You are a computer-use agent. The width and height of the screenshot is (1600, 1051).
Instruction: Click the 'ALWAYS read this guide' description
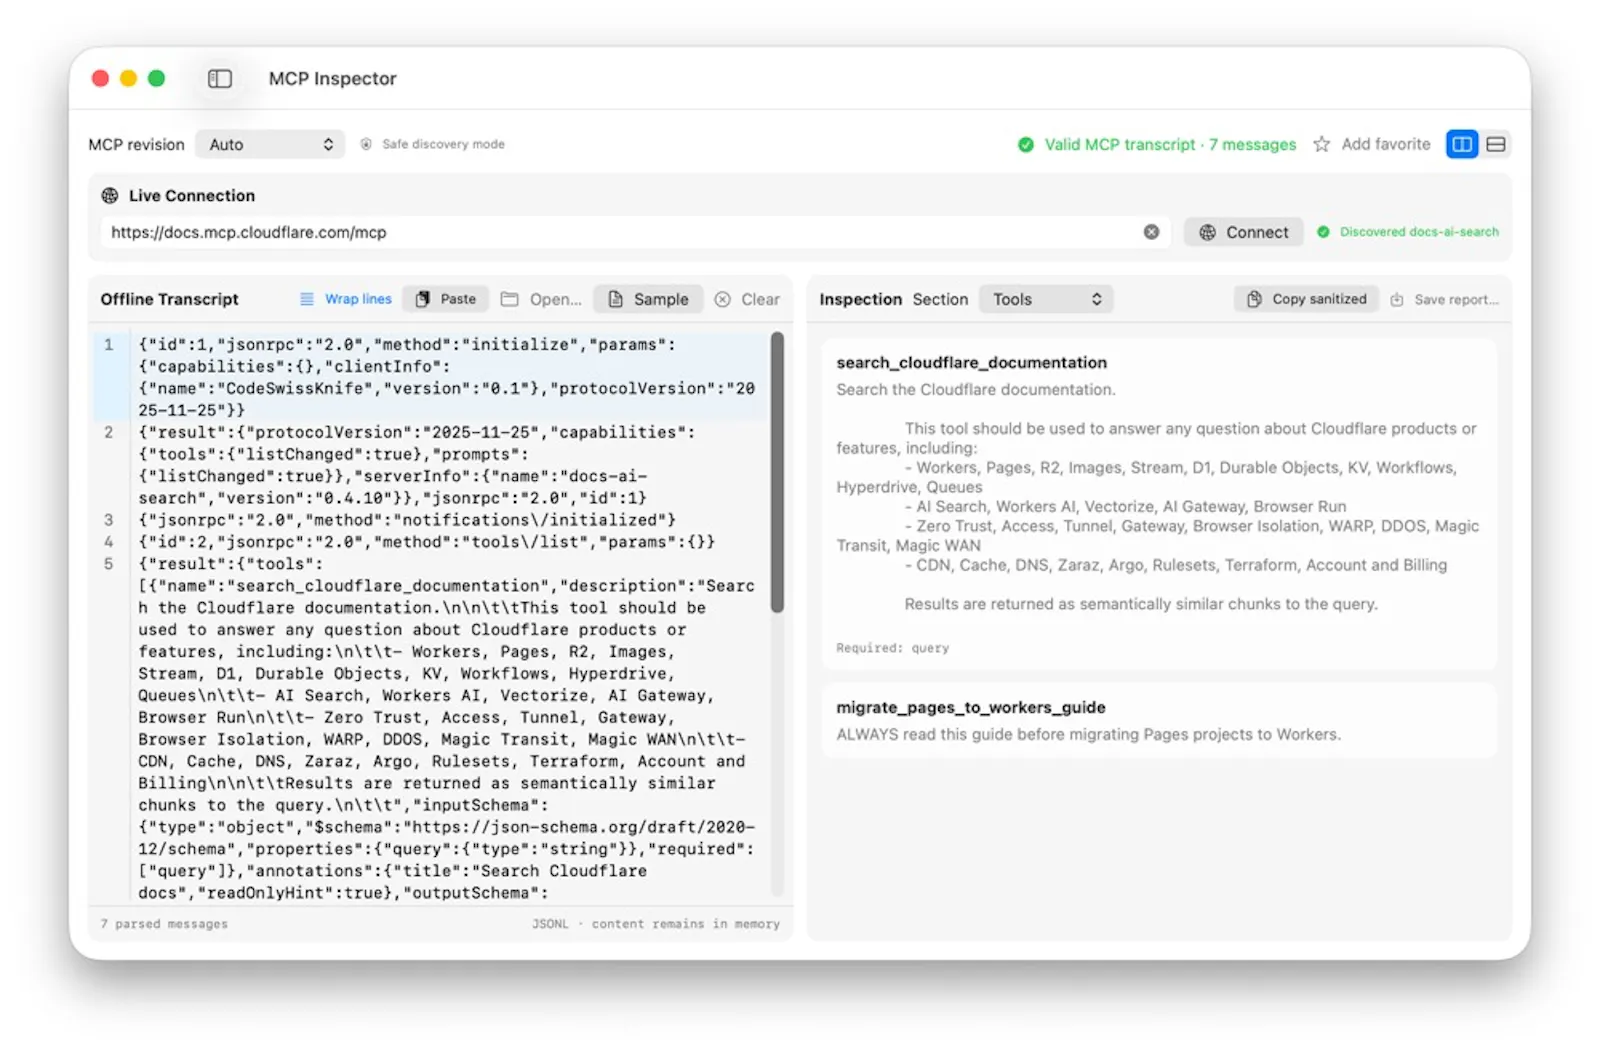[x=1088, y=735]
